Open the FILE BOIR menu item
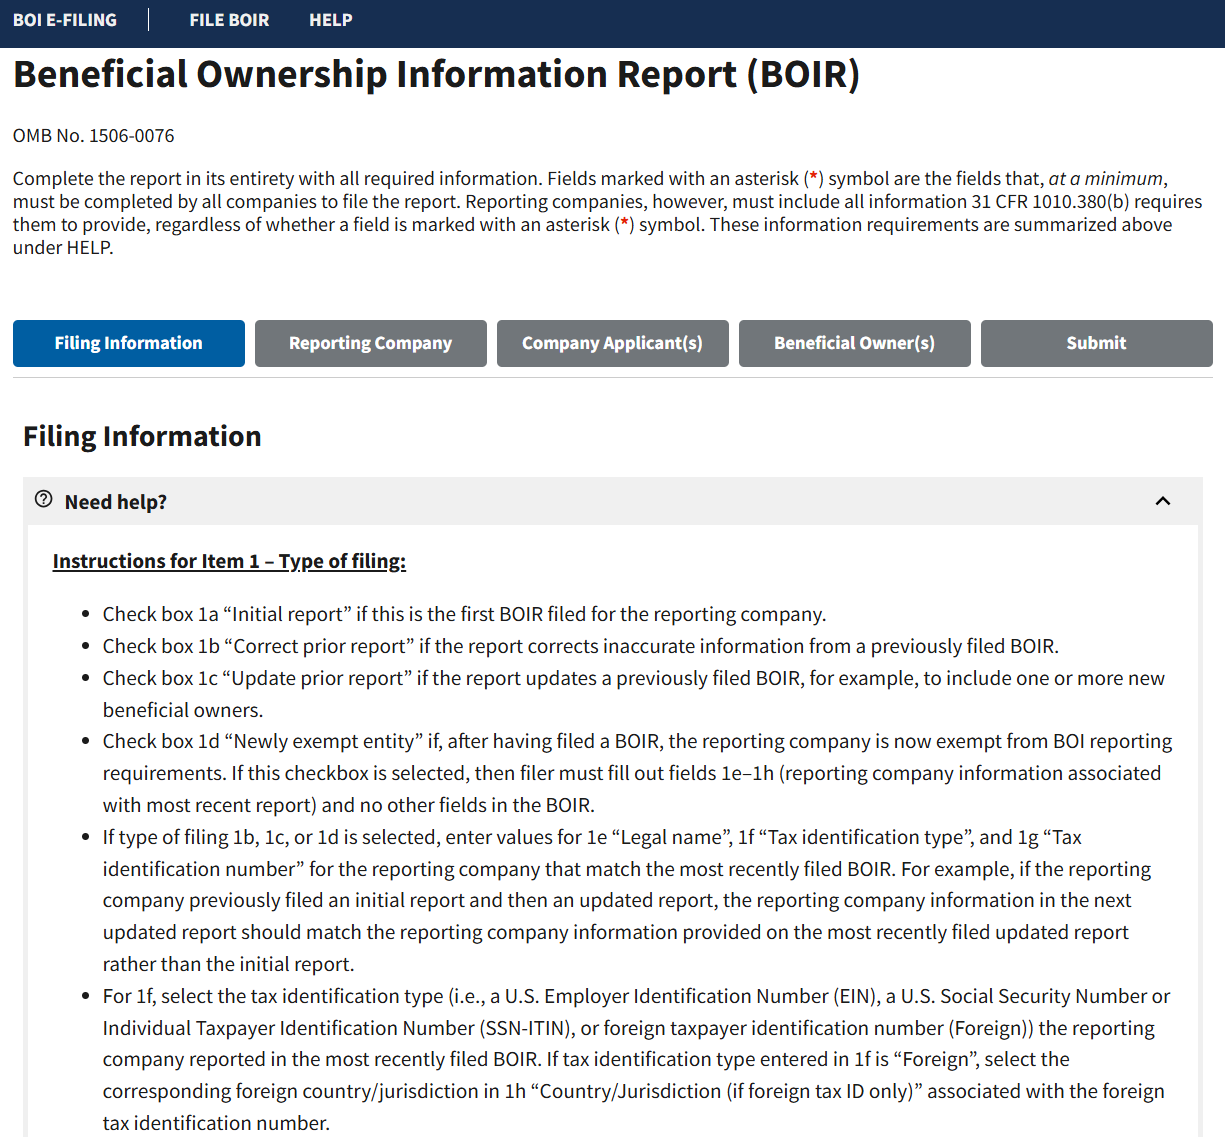Image resolution: width=1225 pixels, height=1137 pixels. coord(229,20)
